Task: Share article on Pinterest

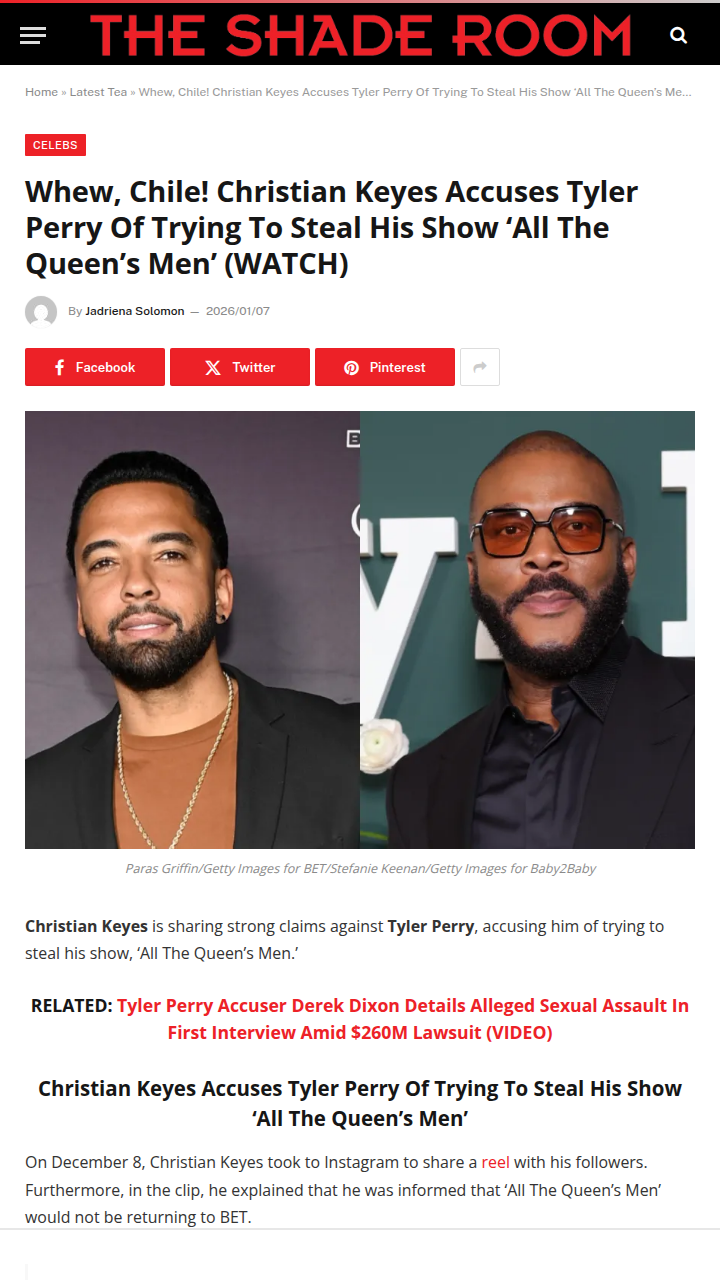Action: (385, 367)
